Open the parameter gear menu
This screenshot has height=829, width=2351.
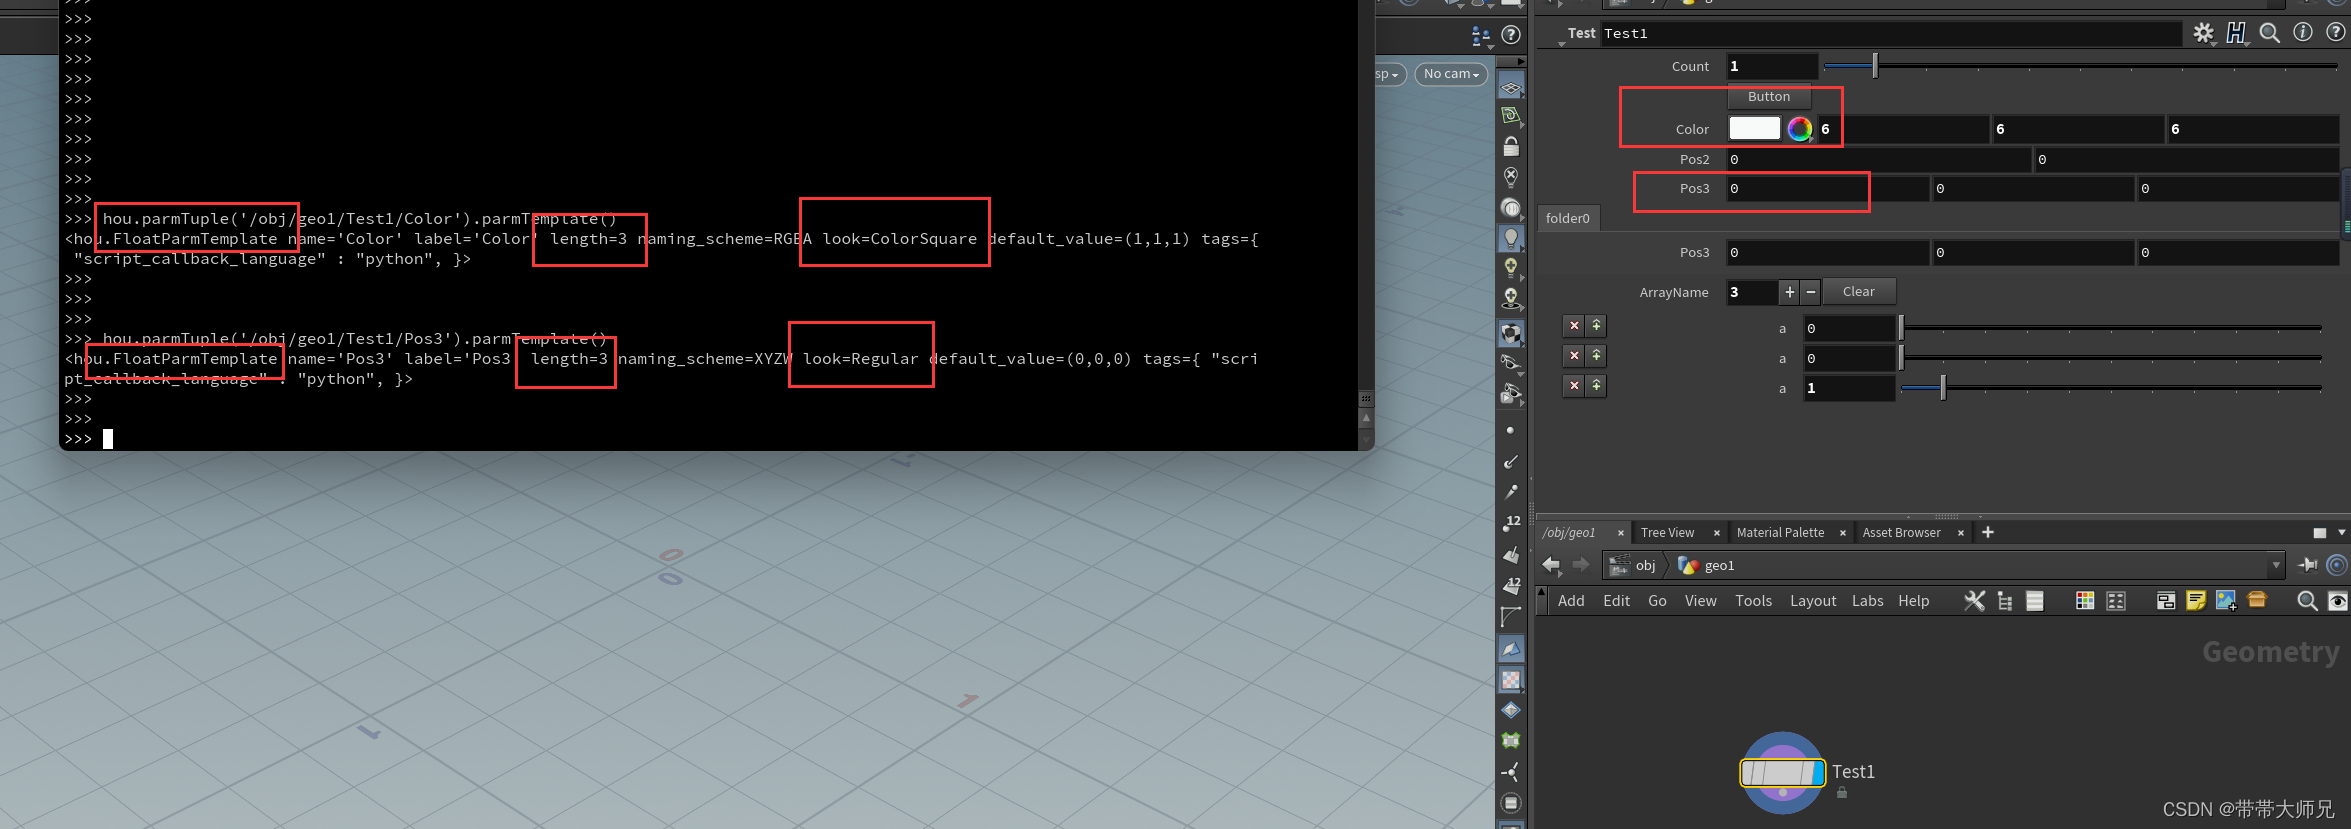tap(2203, 33)
